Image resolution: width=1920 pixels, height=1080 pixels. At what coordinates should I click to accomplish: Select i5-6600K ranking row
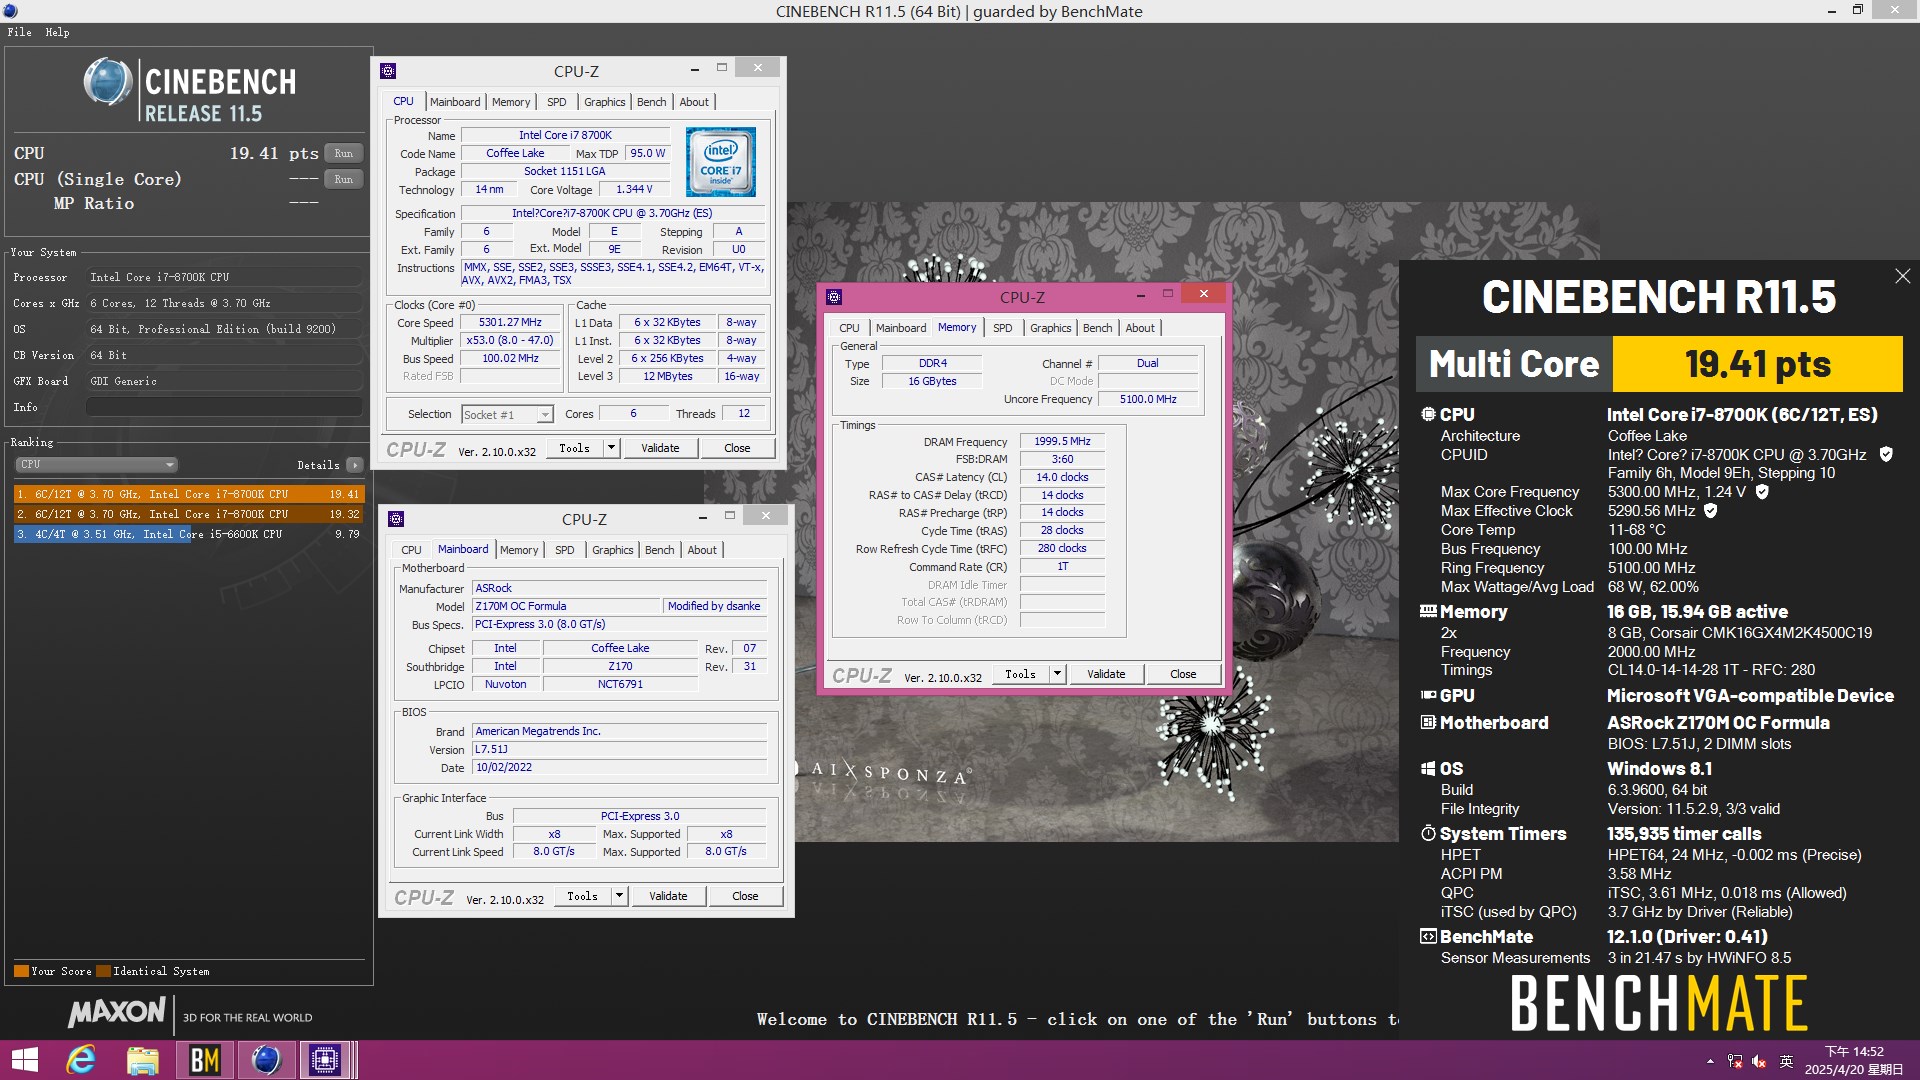coord(189,534)
